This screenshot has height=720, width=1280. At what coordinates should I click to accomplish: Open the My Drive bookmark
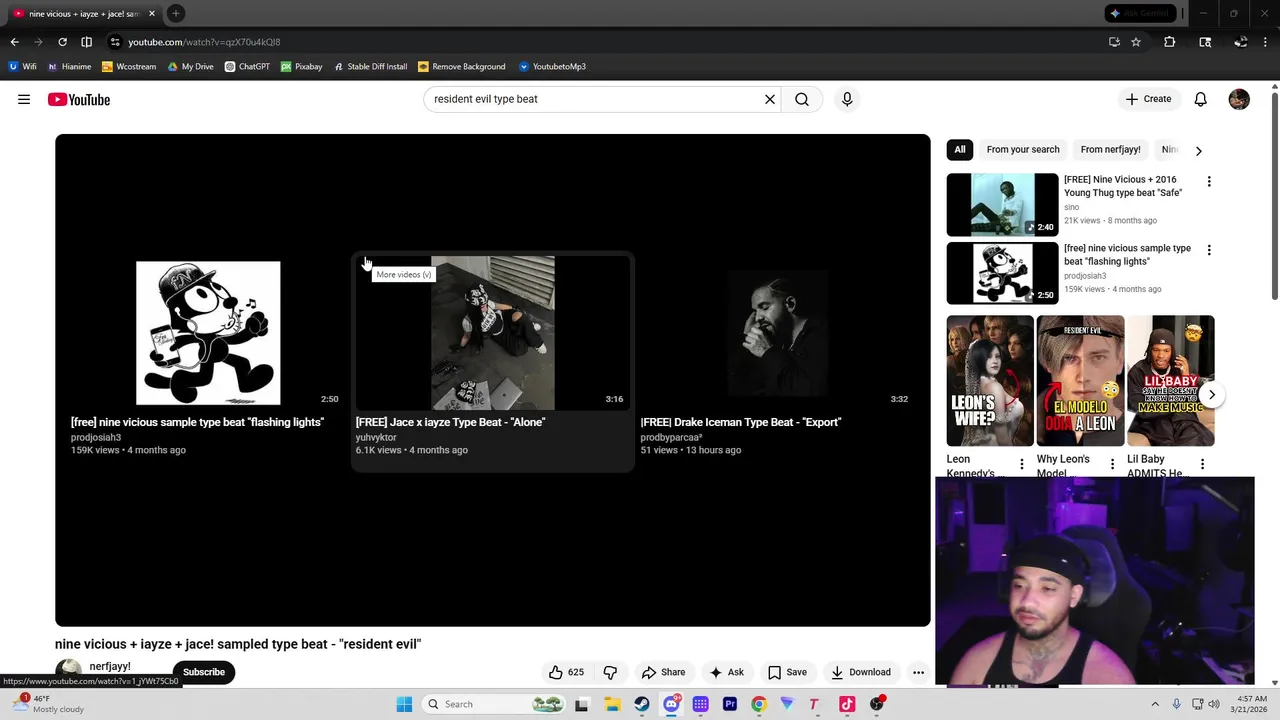pos(190,67)
